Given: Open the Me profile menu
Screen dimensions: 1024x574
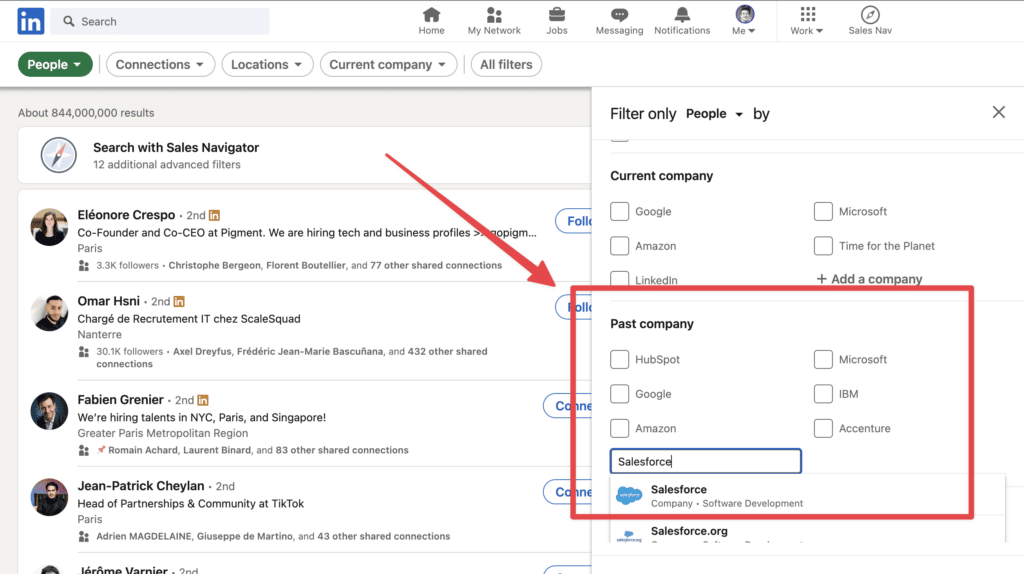Looking at the screenshot, I should pos(744,21).
